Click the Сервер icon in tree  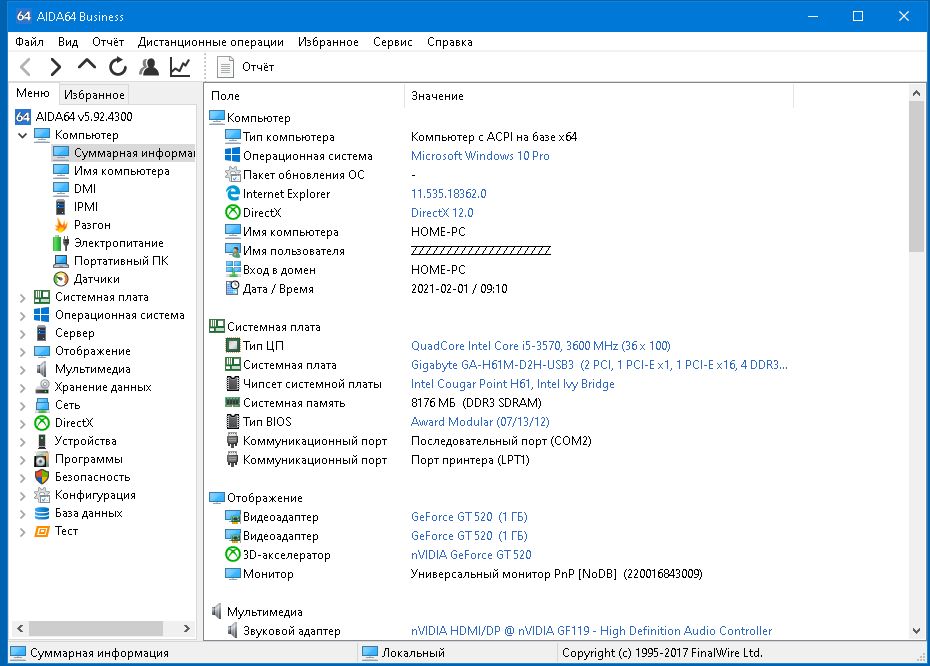[42, 333]
